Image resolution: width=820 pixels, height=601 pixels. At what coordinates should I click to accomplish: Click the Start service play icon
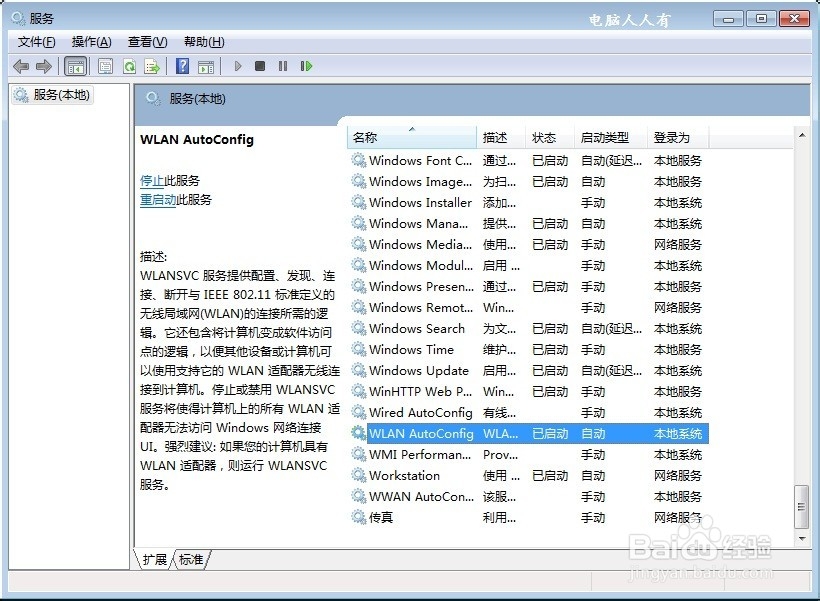[238, 66]
